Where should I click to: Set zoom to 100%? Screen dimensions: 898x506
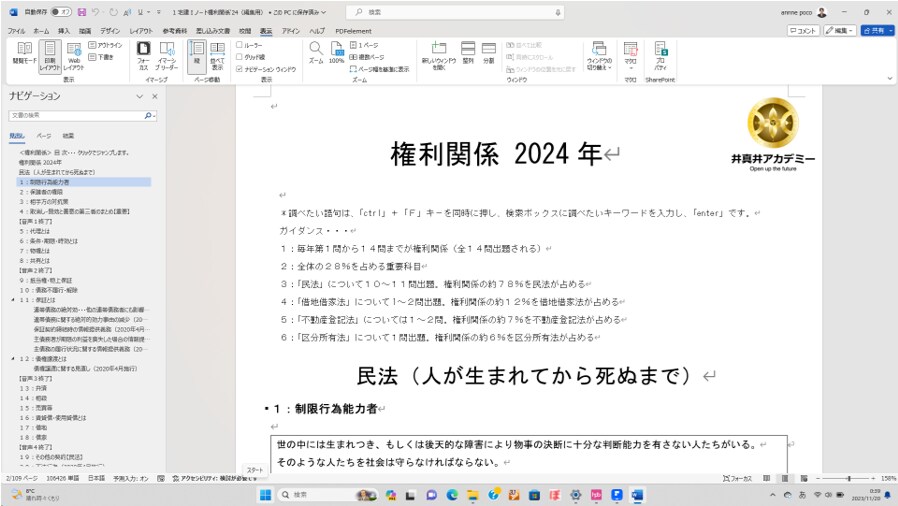point(337,53)
